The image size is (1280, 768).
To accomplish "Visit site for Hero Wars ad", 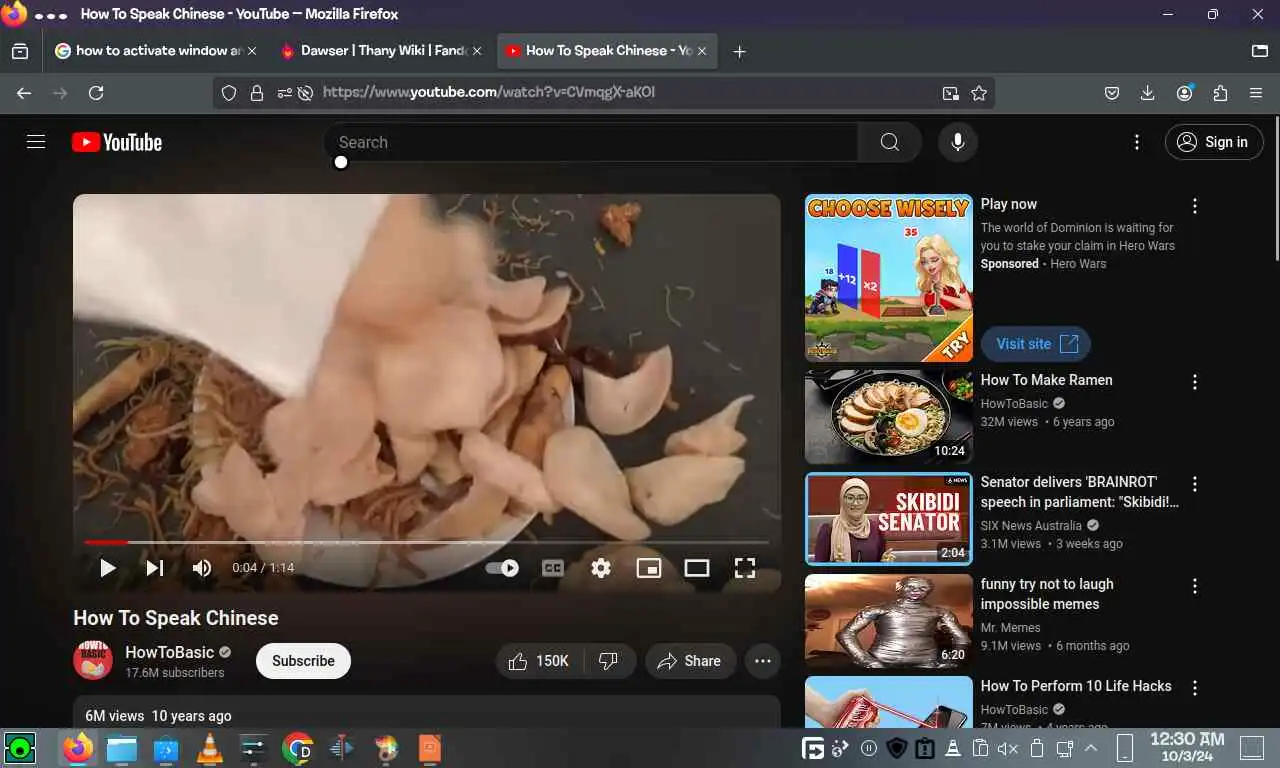I will click(1035, 344).
